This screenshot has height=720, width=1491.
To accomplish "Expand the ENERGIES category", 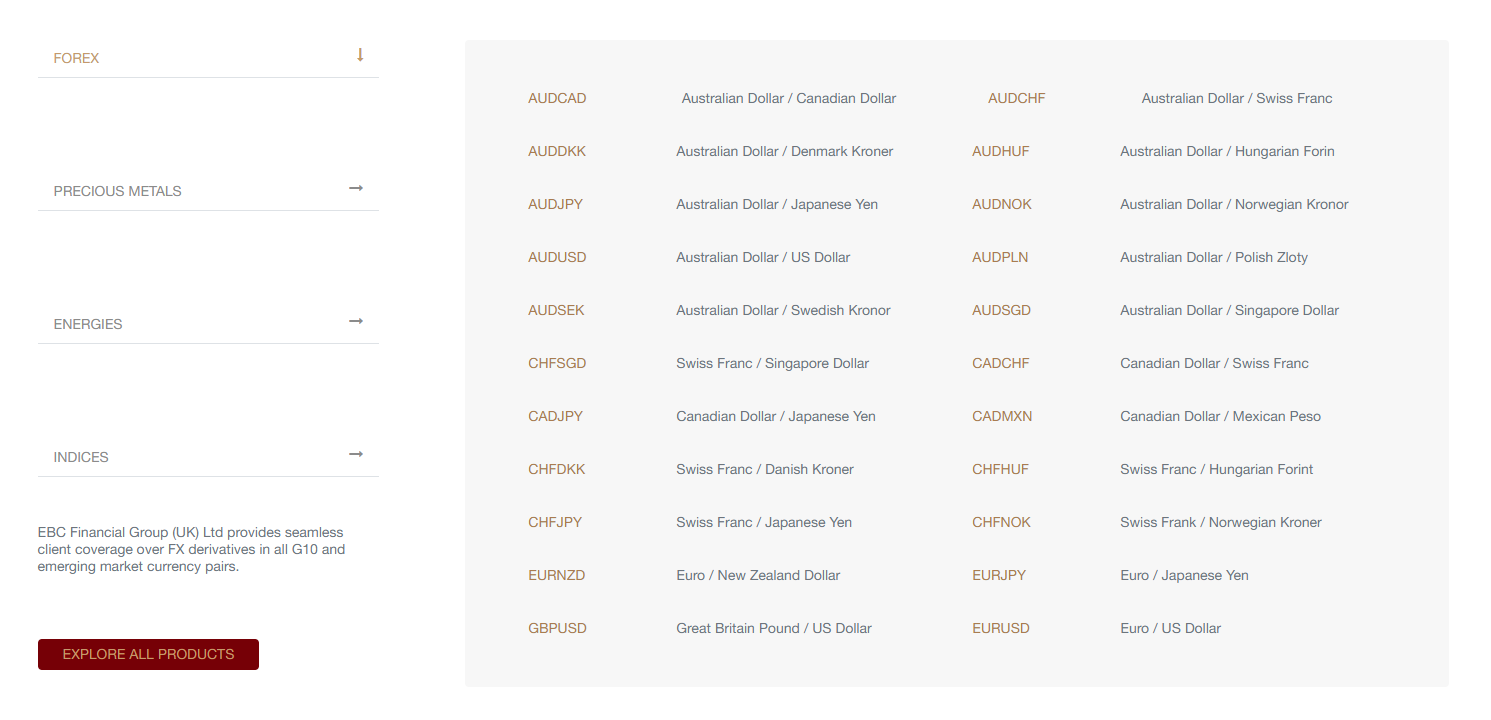I will [88, 324].
